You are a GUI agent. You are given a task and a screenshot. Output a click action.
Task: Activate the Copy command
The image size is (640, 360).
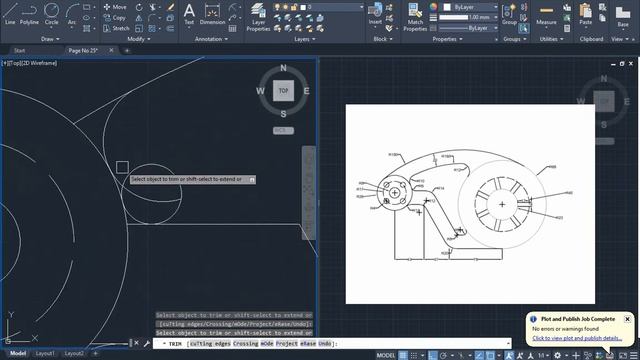tap(114, 18)
